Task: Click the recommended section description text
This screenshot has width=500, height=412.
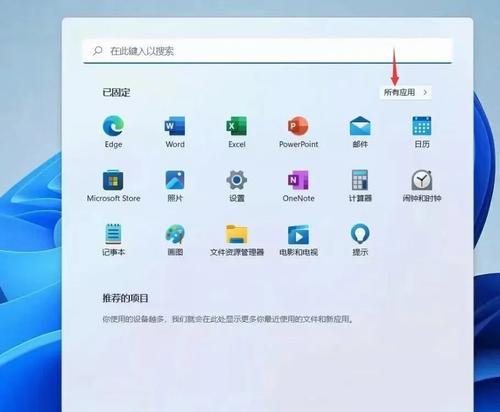Action: [x=228, y=319]
